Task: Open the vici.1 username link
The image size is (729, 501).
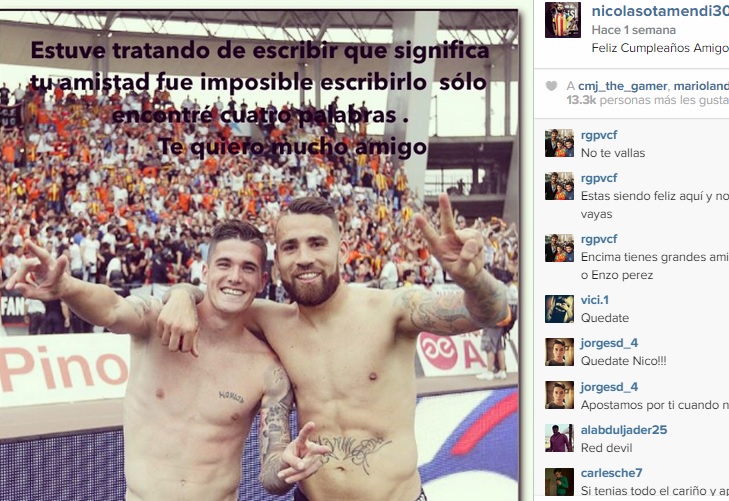Action: click(595, 300)
